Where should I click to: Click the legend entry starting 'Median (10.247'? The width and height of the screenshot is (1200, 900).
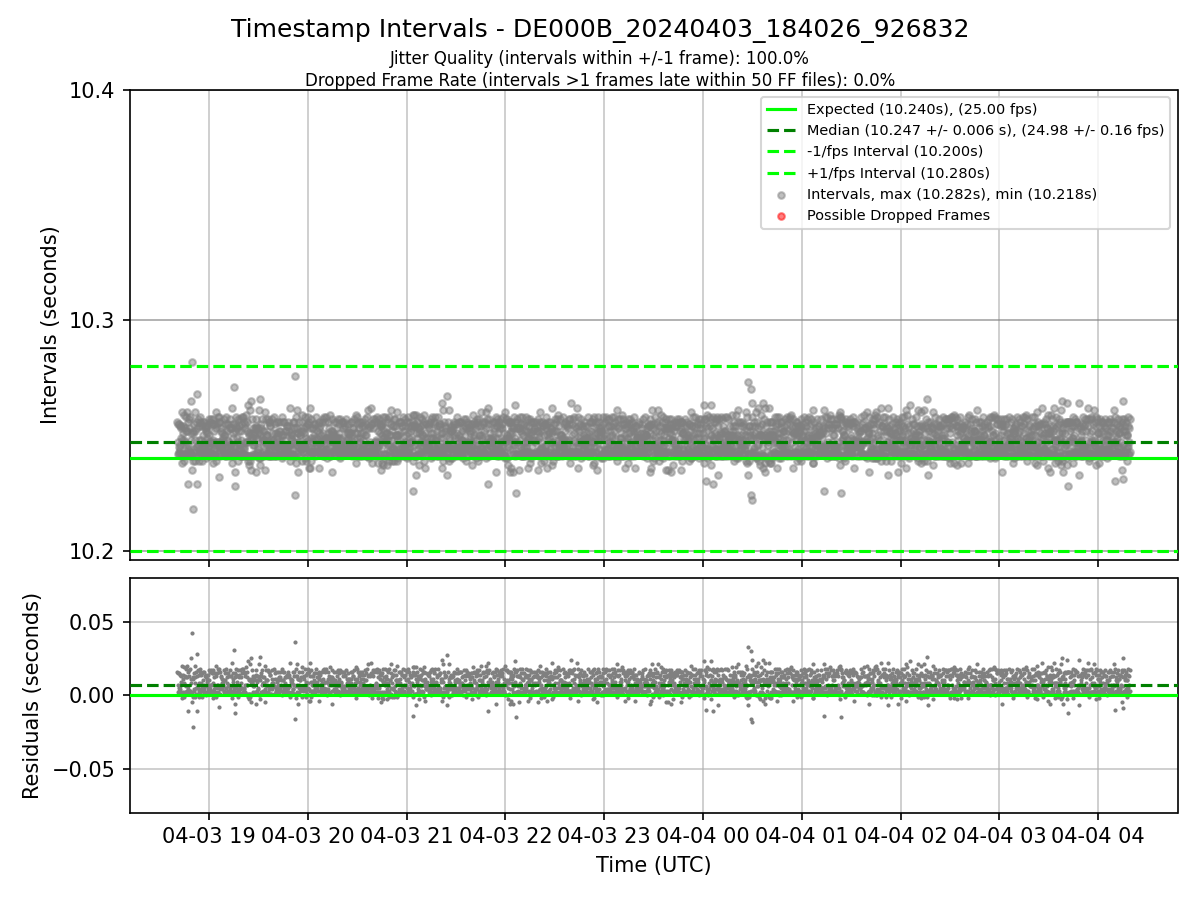985,130
